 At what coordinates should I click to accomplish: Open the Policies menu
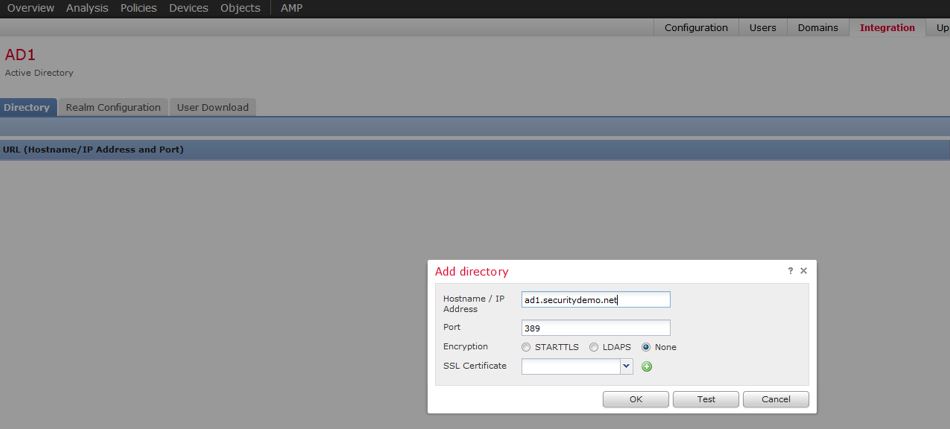click(x=138, y=8)
